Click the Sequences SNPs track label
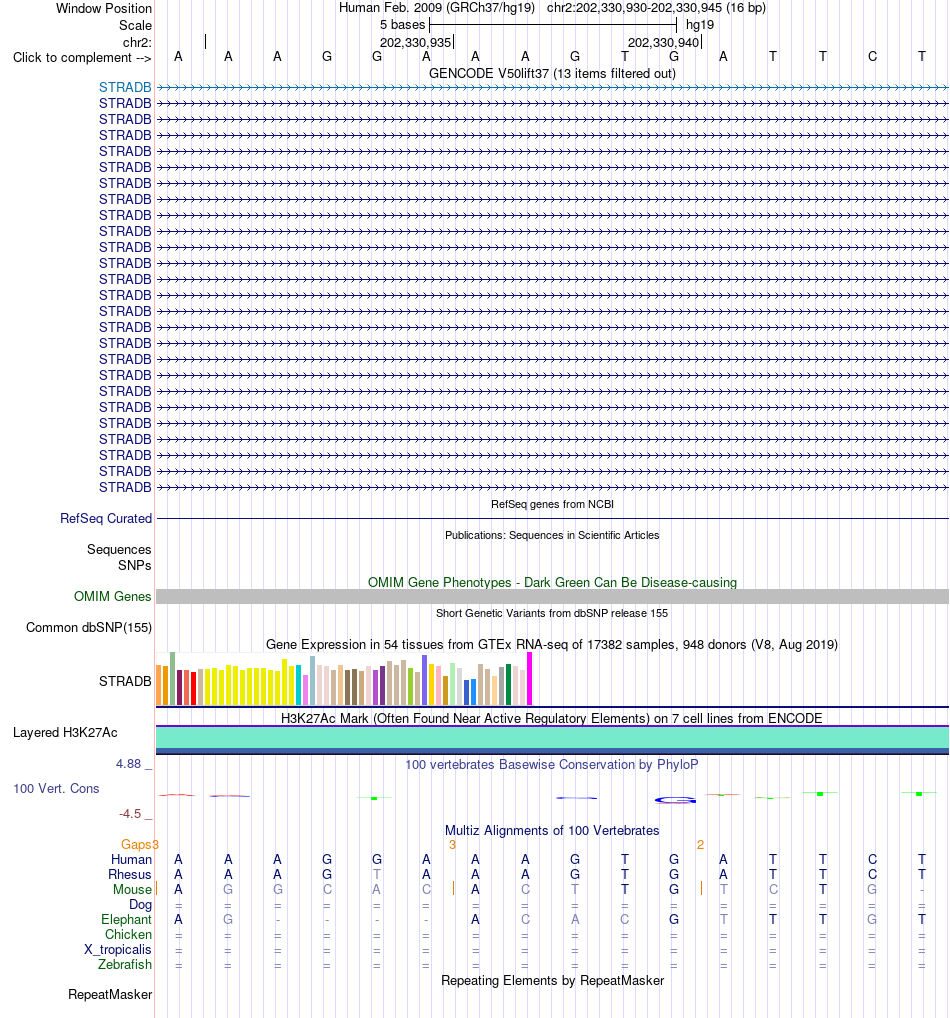This screenshot has width=950, height=1018. pos(119,557)
